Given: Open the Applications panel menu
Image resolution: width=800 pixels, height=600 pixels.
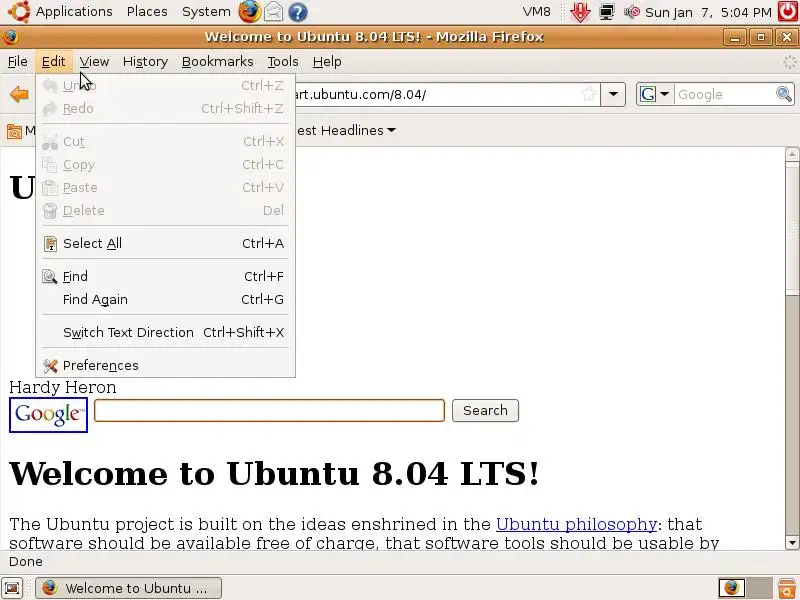Looking at the screenshot, I should 74,11.
